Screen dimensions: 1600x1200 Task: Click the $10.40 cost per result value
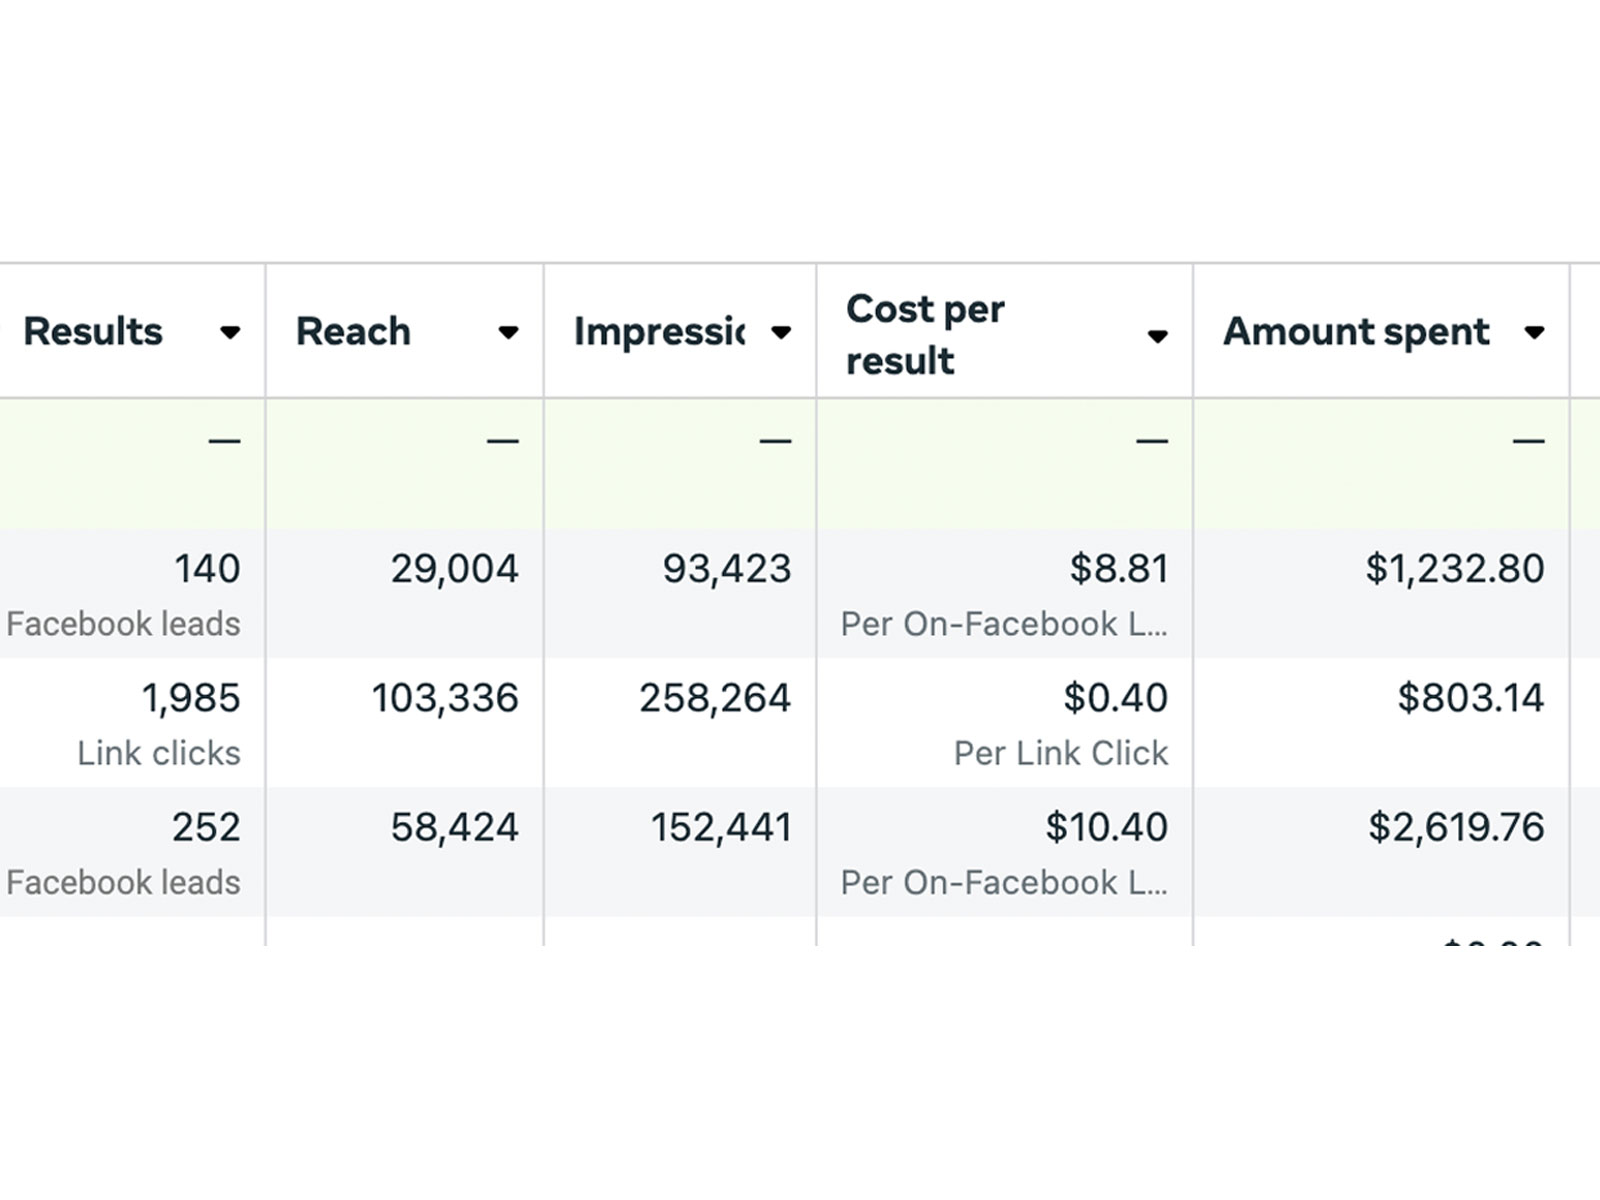click(1106, 828)
